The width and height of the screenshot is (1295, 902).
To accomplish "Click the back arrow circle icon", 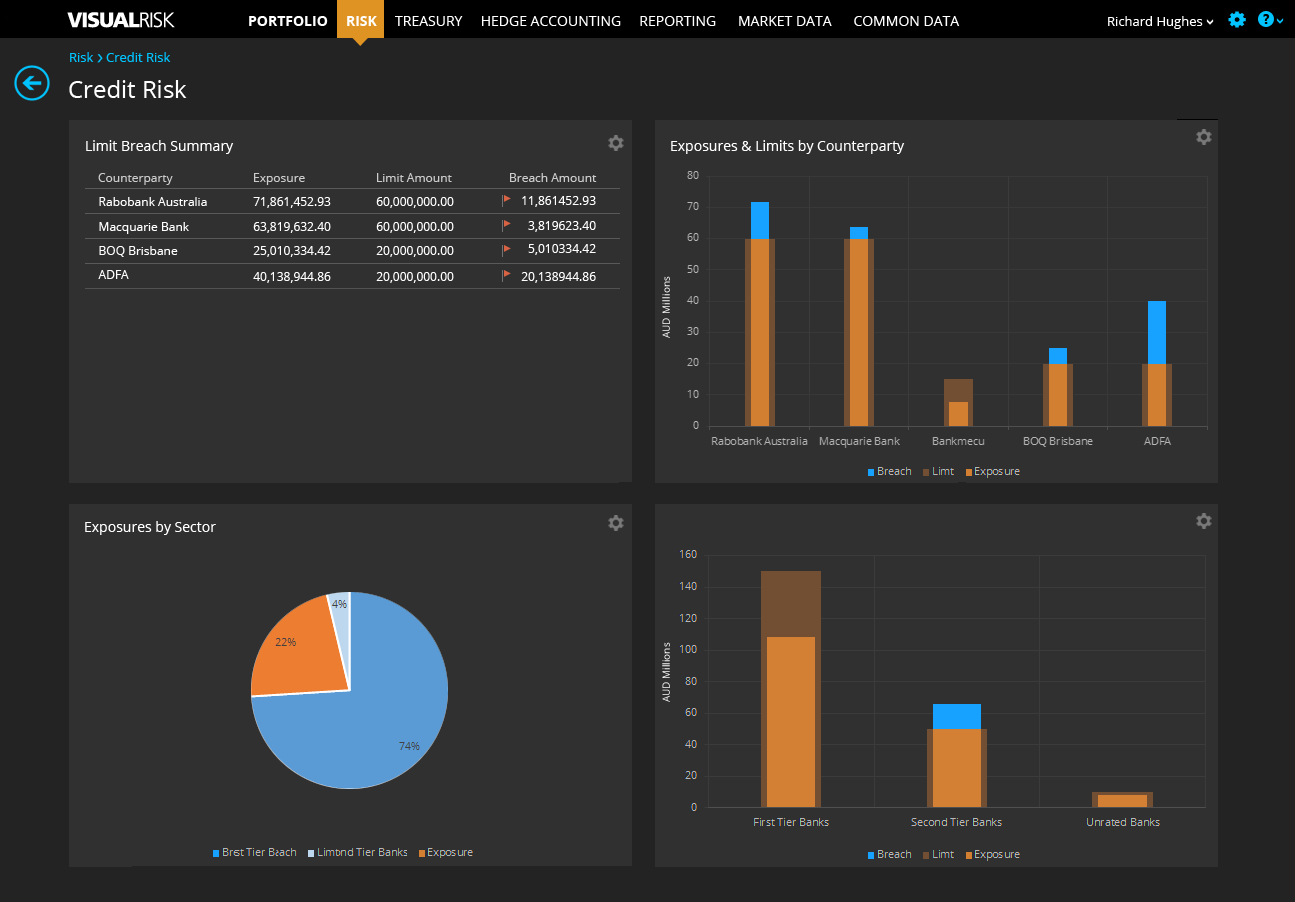I will pyautogui.click(x=32, y=82).
